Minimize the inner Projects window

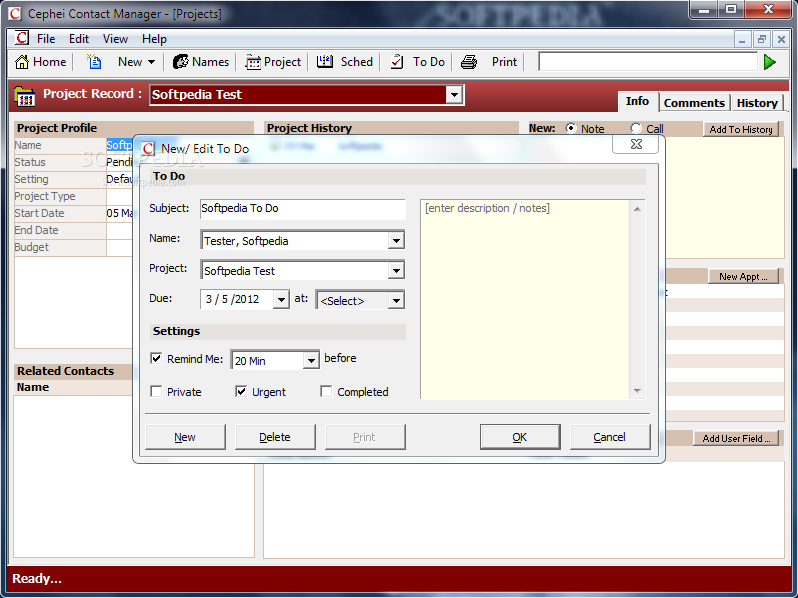742,39
